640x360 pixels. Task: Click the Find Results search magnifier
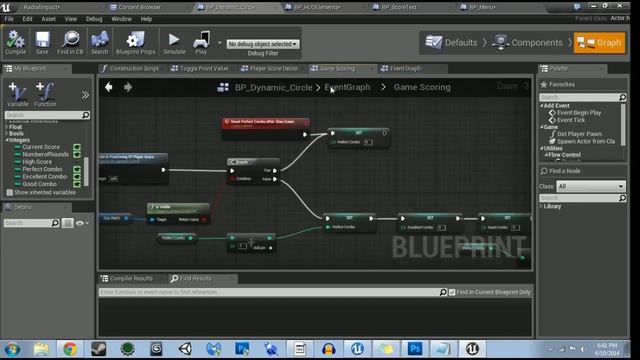pyautogui.click(x=443, y=292)
